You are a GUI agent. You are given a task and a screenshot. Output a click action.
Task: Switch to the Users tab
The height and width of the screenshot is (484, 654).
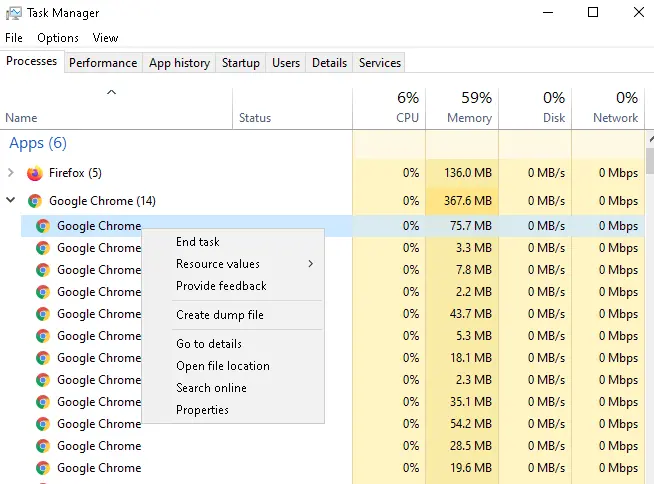pos(286,63)
